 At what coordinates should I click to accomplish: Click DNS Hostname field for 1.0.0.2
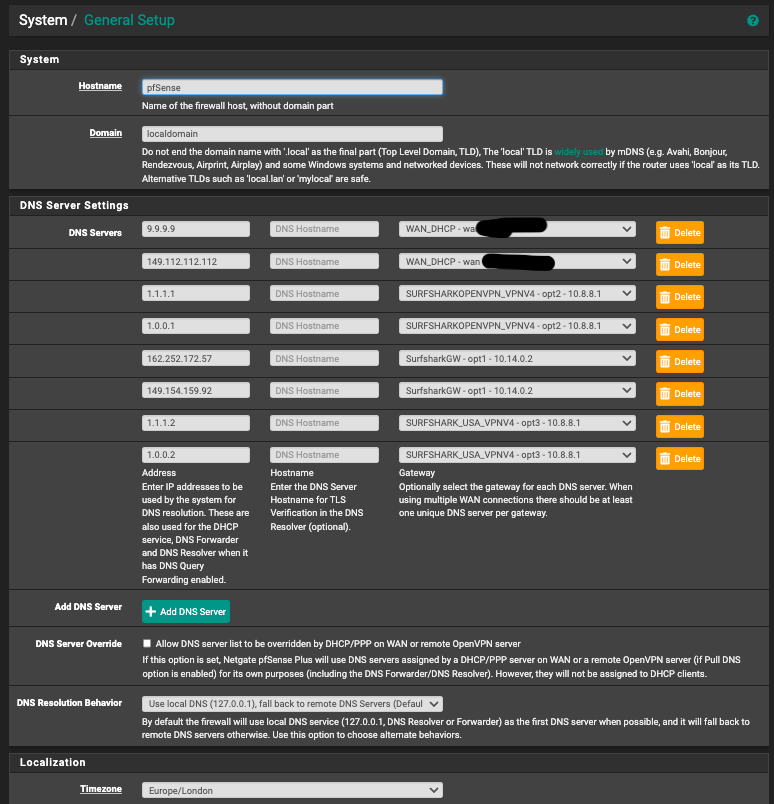pyautogui.click(x=324, y=455)
